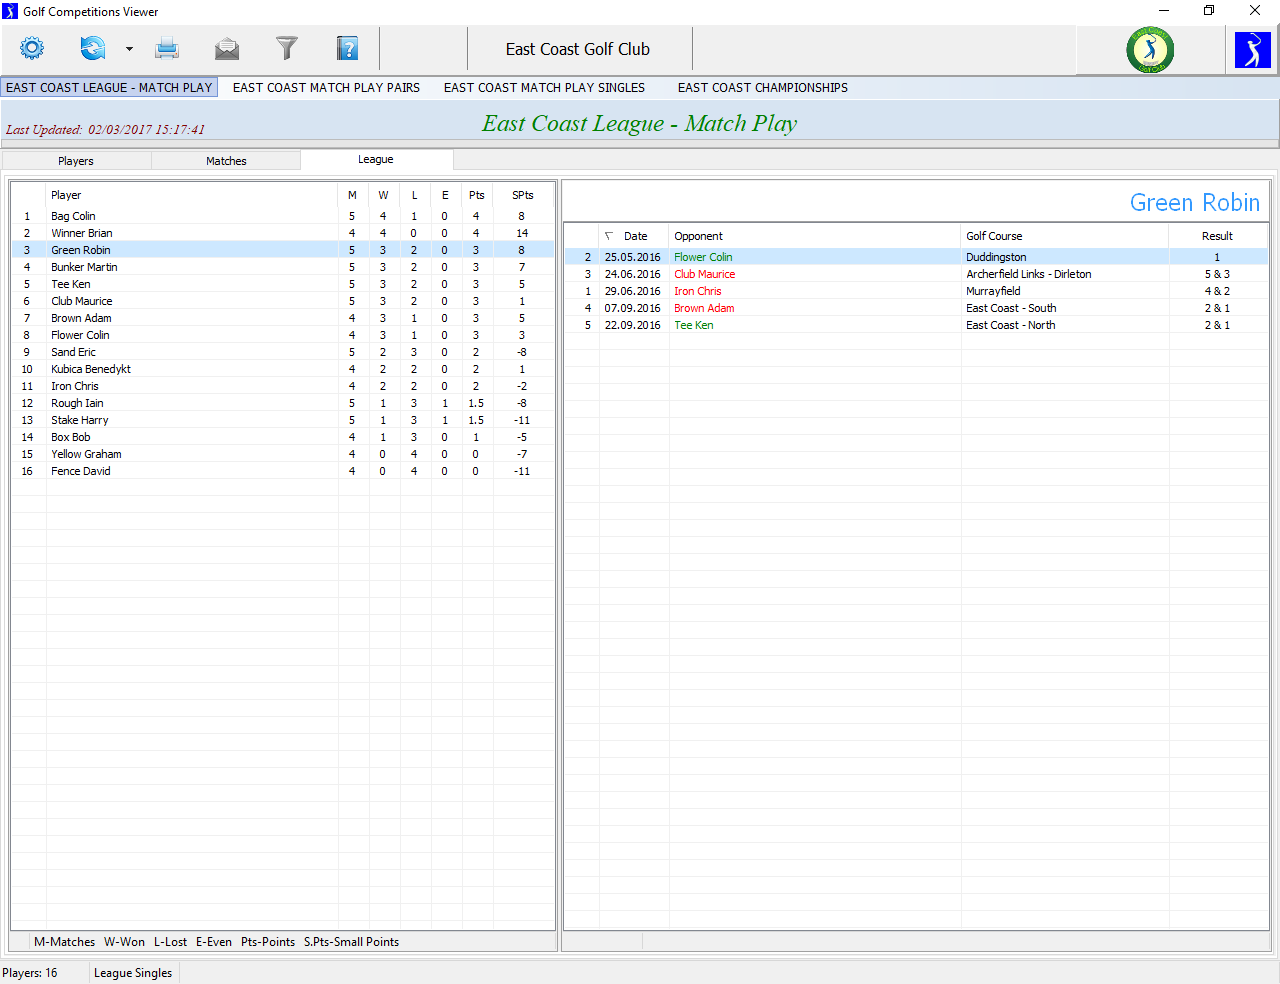Image resolution: width=1280 pixels, height=984 pixels.
Task: Toggle sort on Date column header
Action: point(634,236)
